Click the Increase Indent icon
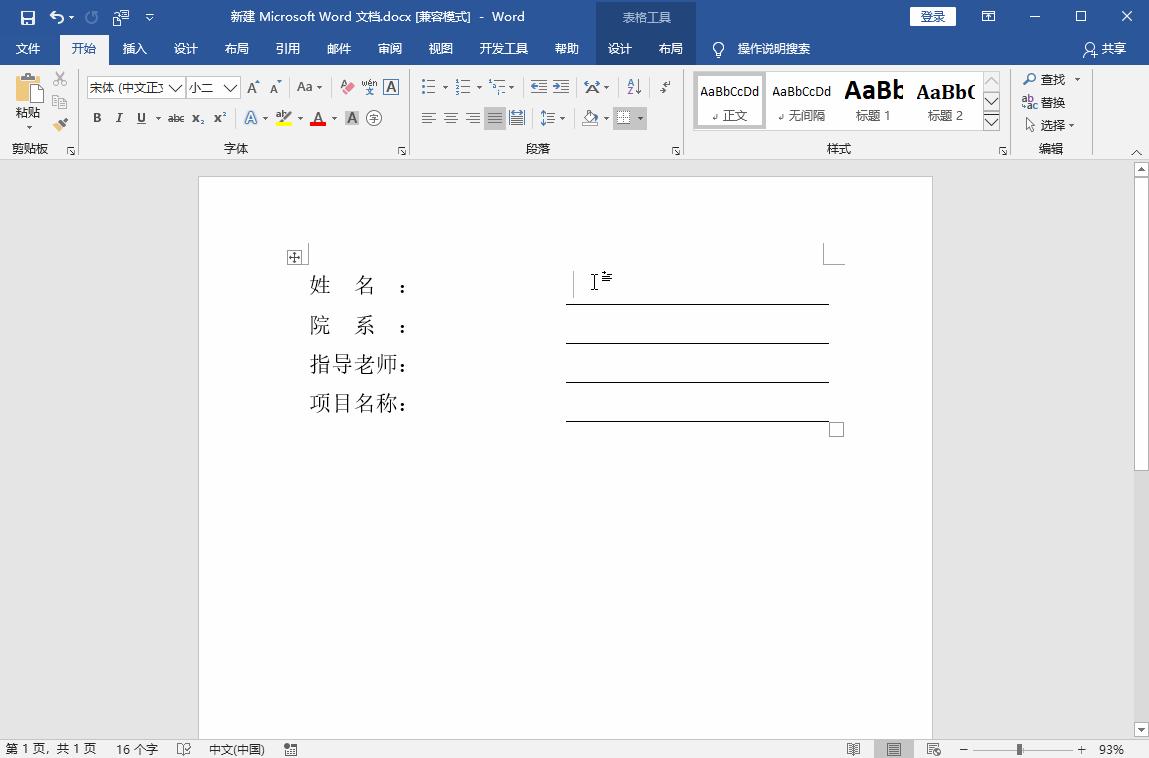 561,88
